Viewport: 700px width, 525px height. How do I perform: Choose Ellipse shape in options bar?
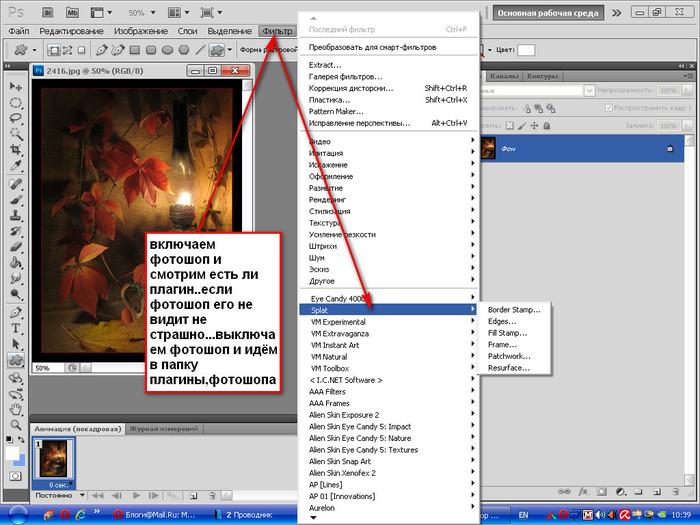click(x=167, y=50)
